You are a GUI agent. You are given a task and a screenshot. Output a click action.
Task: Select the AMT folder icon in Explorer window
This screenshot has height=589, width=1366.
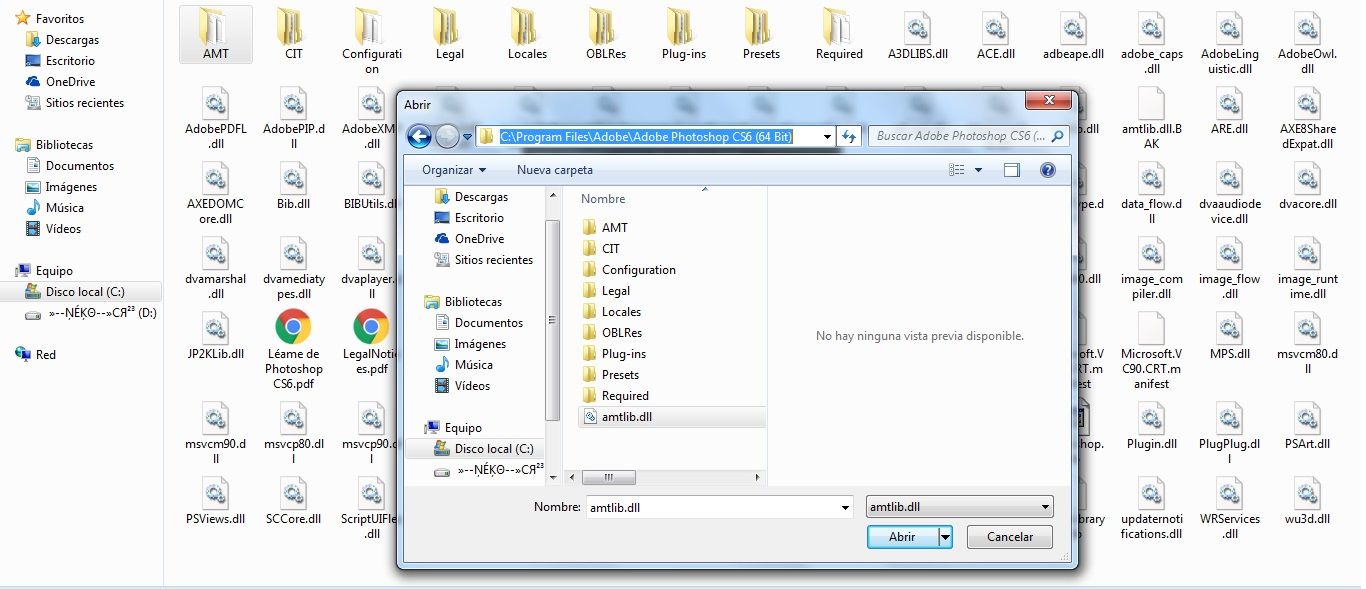coord(215,26)
